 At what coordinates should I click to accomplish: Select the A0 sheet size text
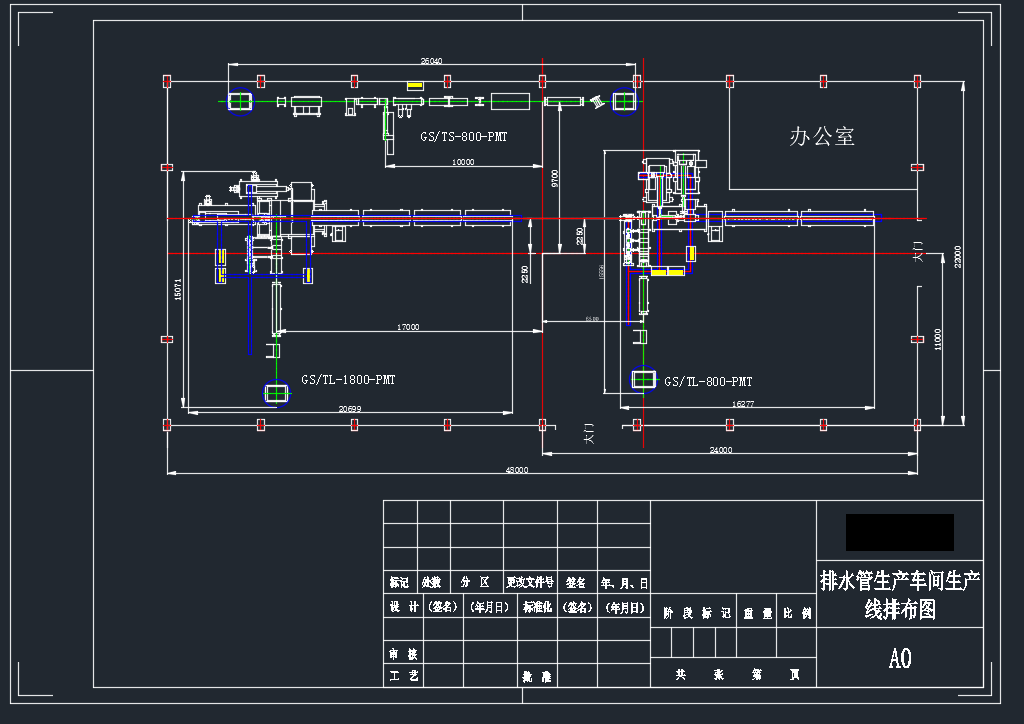click(900, 658)
